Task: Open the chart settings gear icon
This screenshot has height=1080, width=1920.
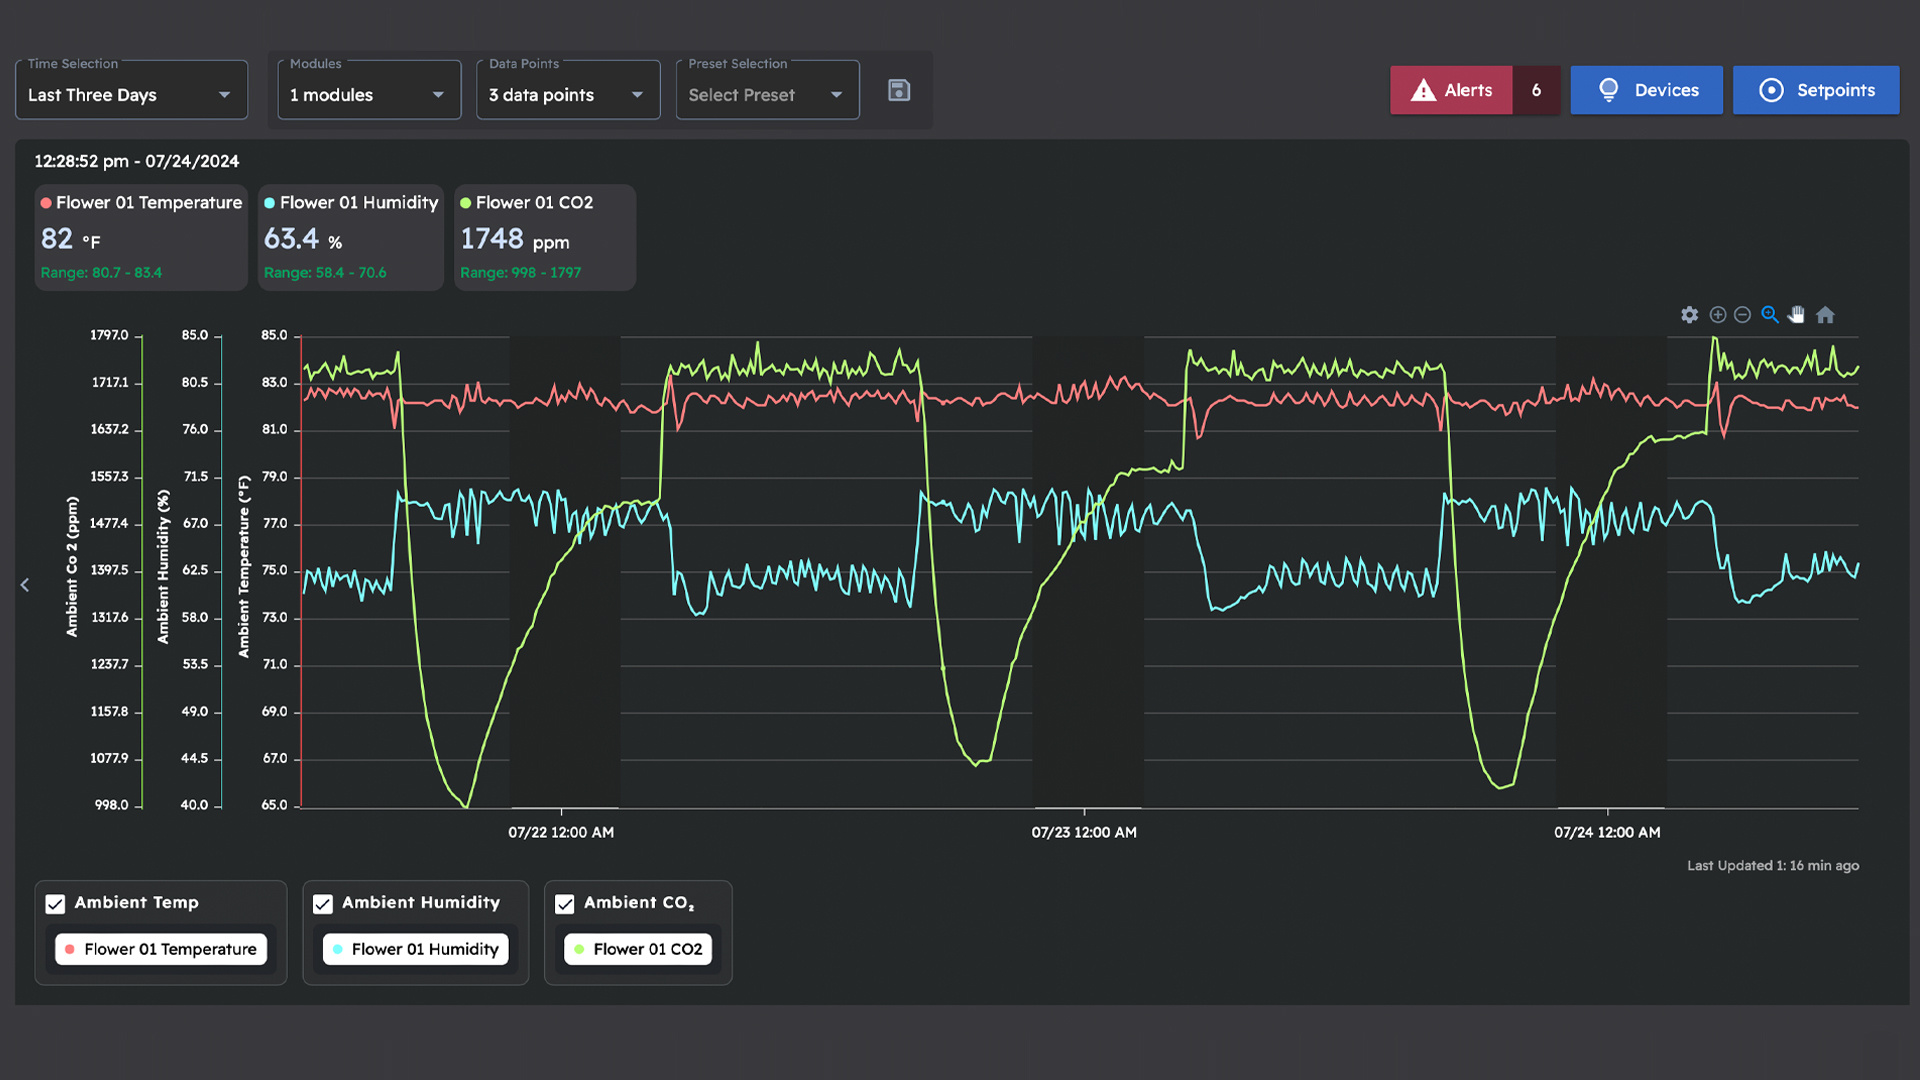Action: click(x=1689, y=315)
